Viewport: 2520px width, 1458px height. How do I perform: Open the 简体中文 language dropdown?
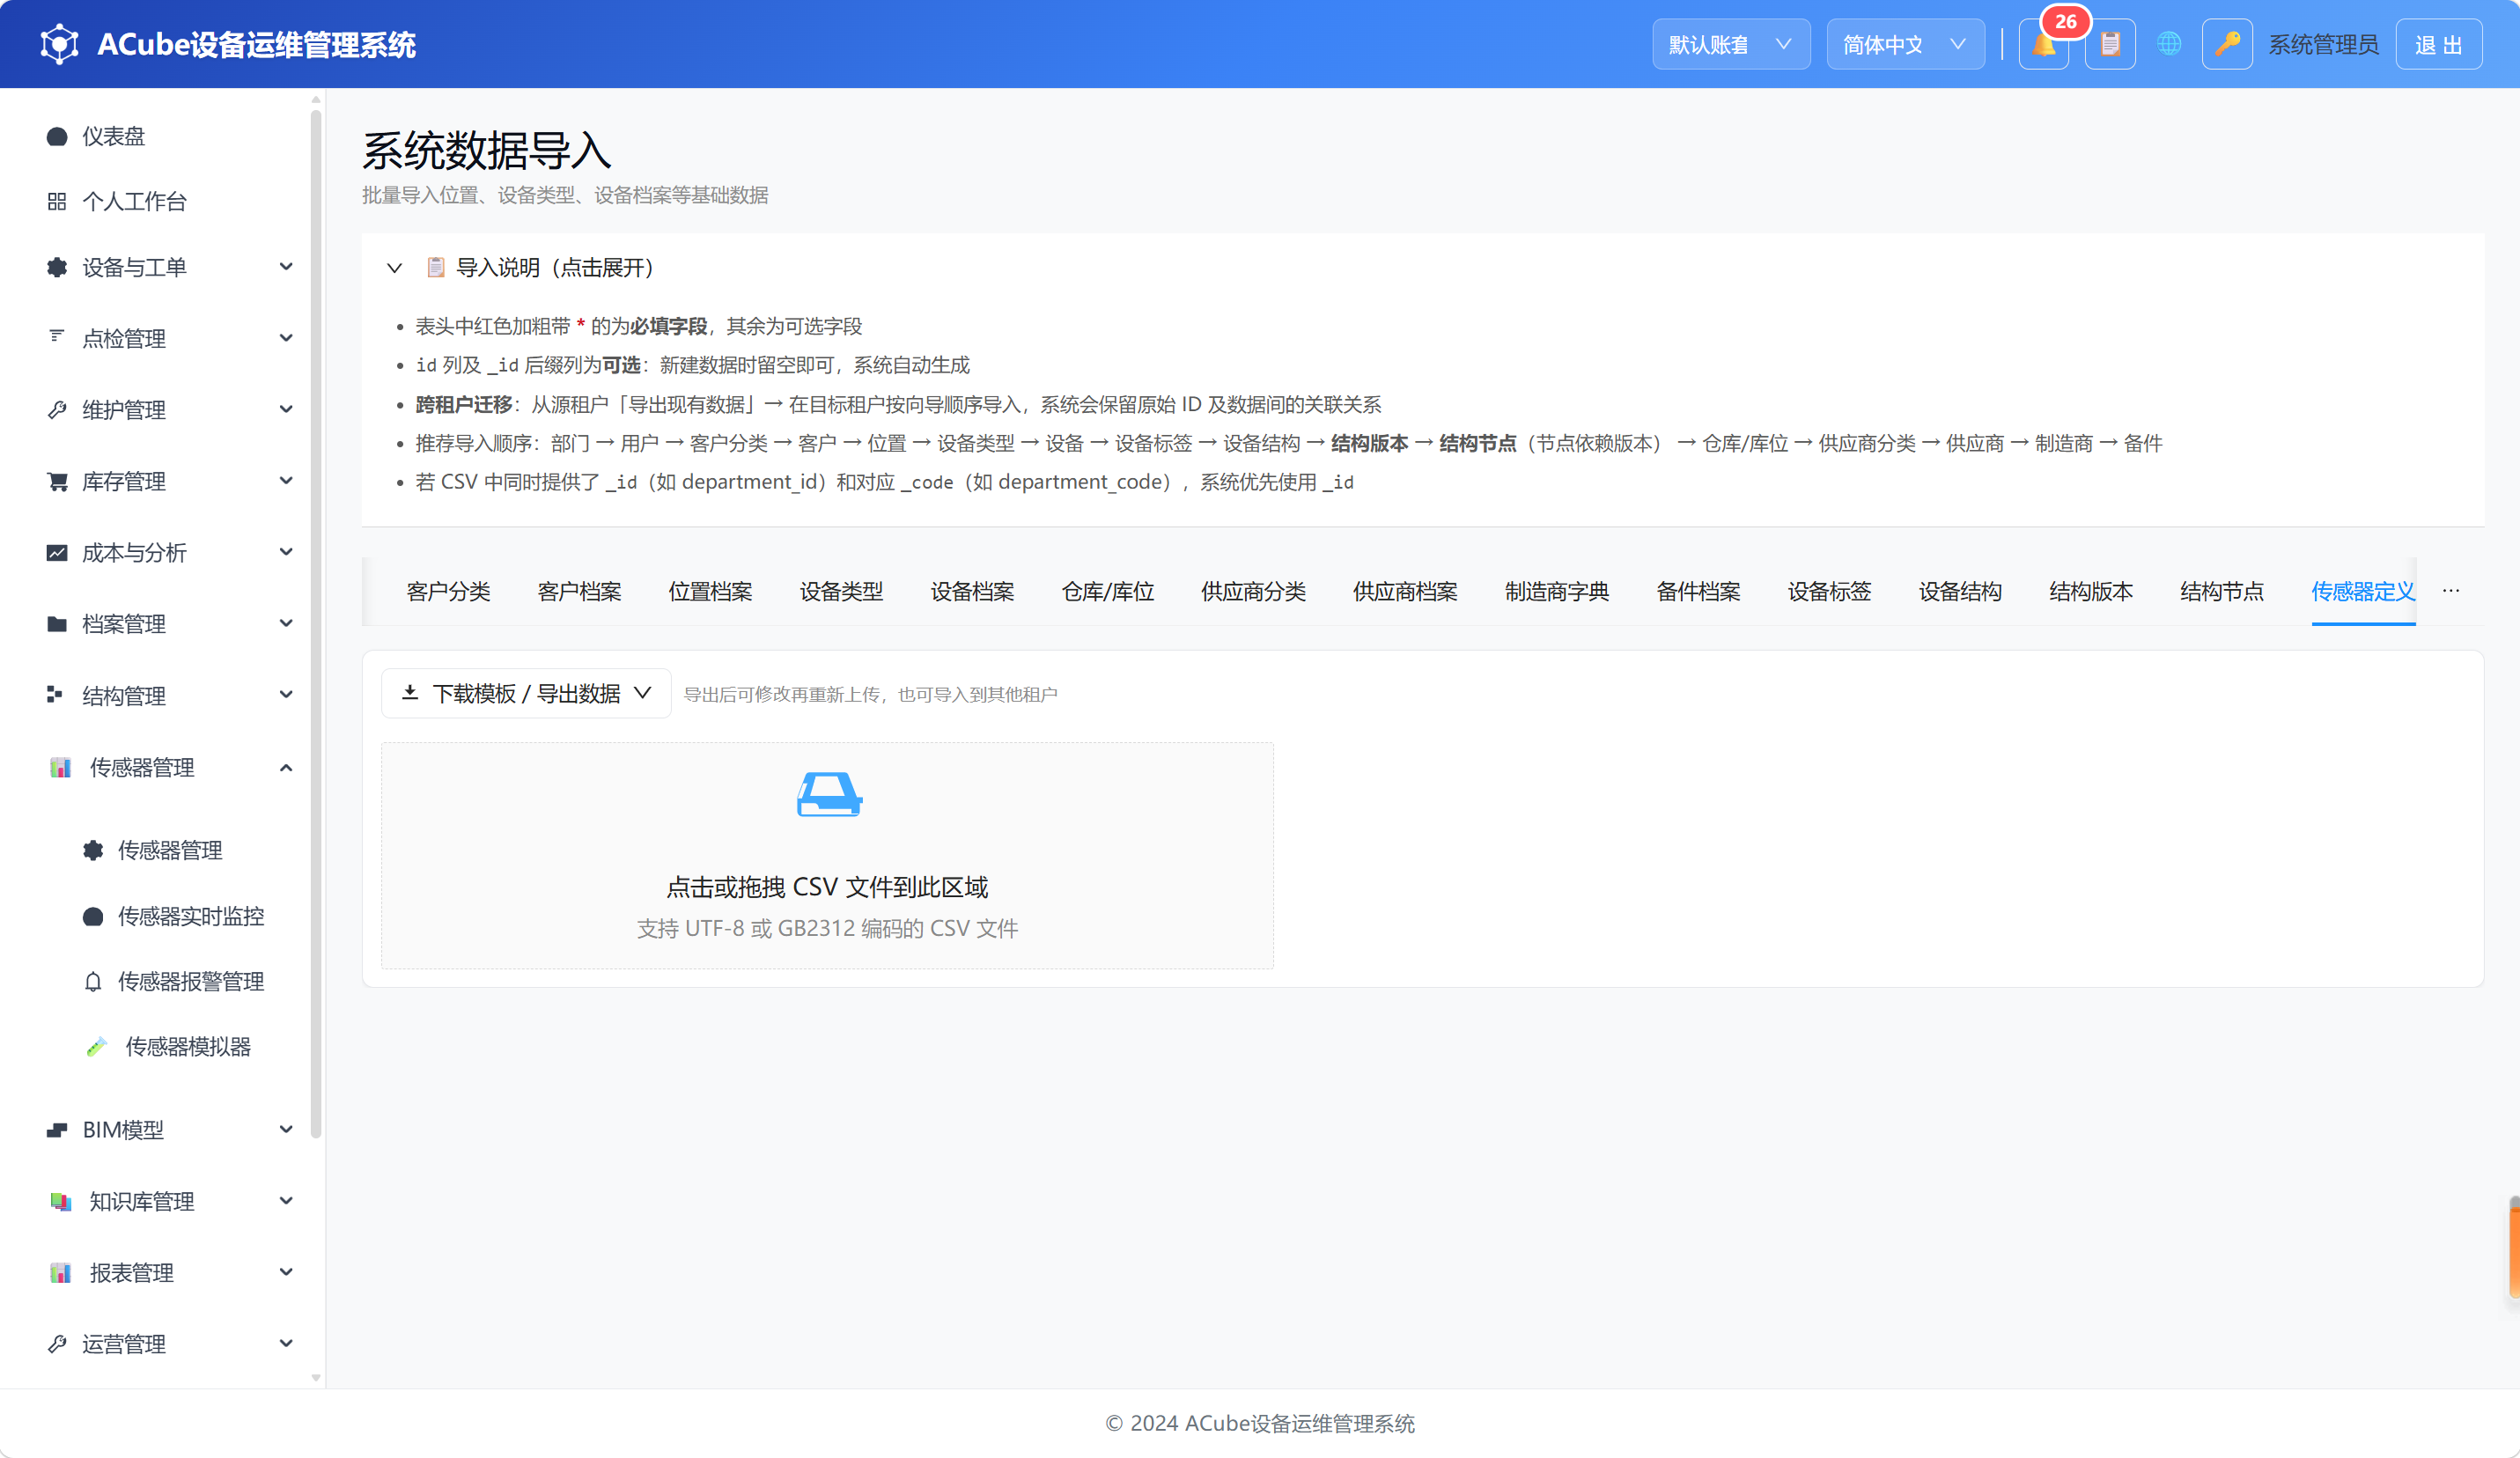[x=1905, y=45]
